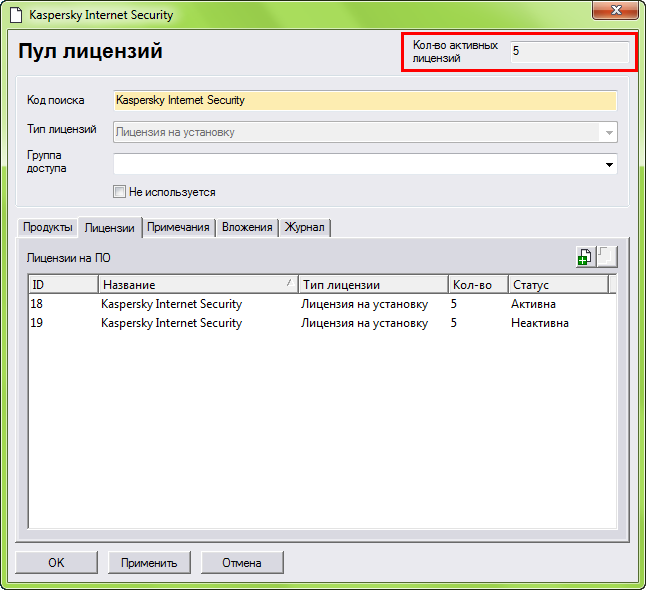Screen dimensions: 646x590
Task: Show the 'Журнал' tab
Action: click(x=304, y=227)
